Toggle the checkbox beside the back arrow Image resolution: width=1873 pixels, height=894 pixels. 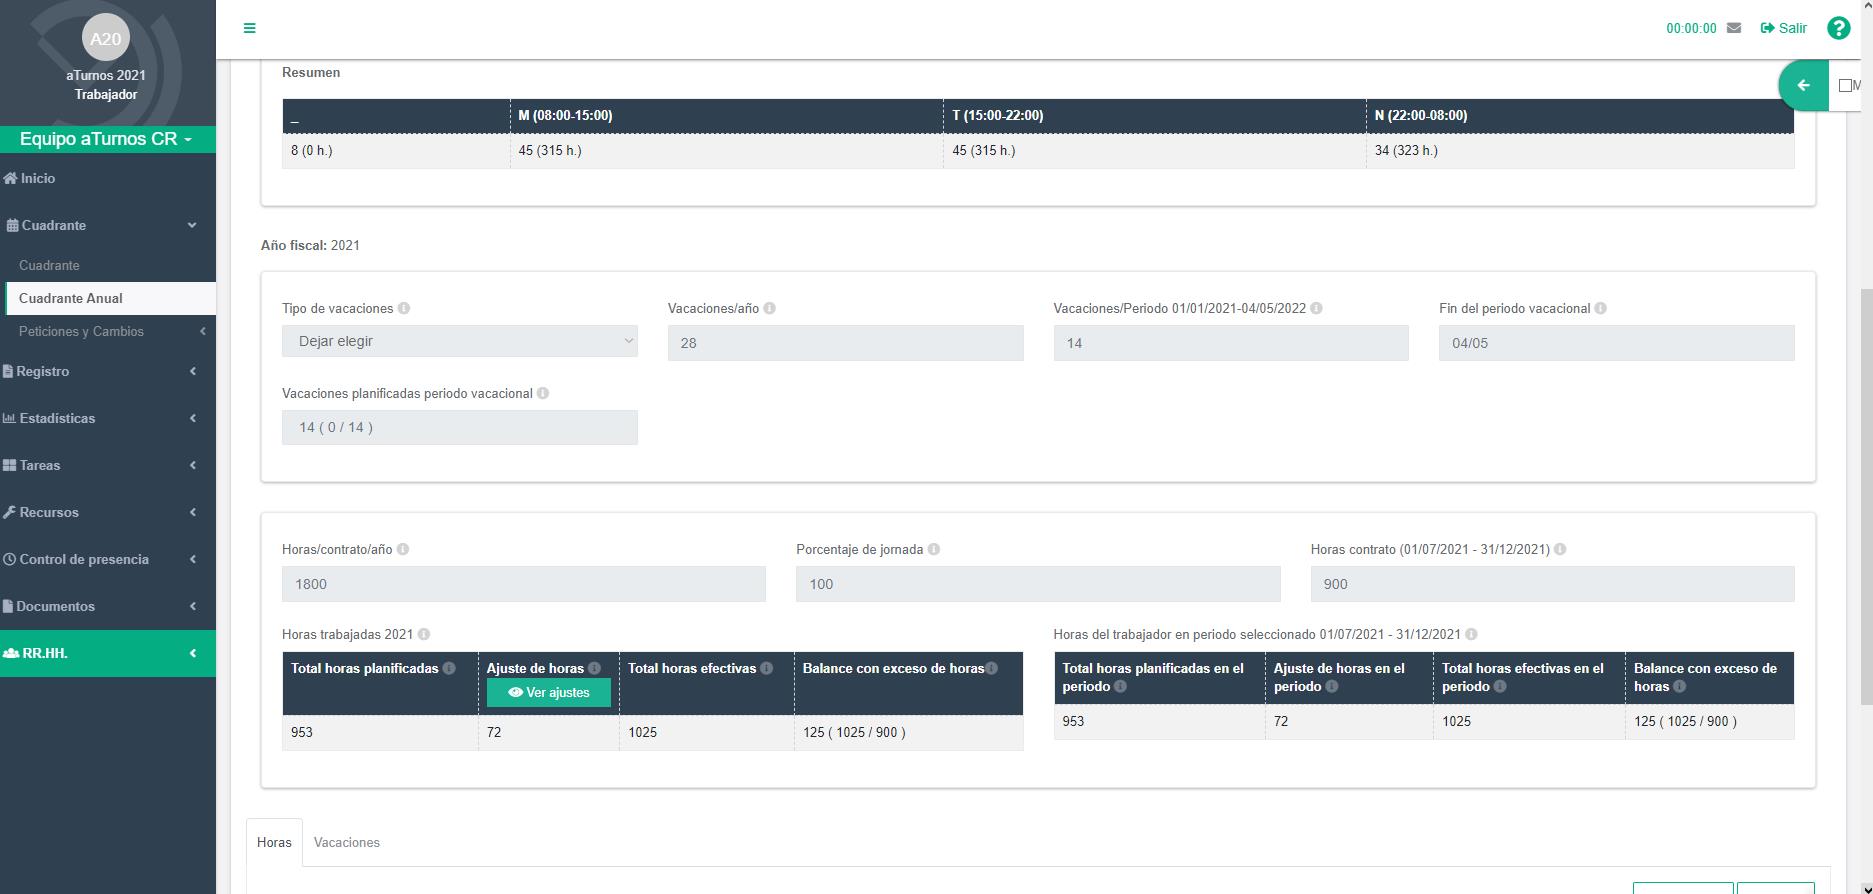coord(1845,86)
